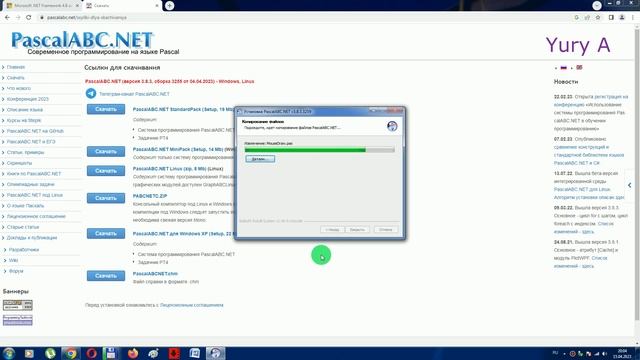Open Chrome profile avatar icon
The width and height of the screenshot is (640, 360).
click(x=622, y=18)
